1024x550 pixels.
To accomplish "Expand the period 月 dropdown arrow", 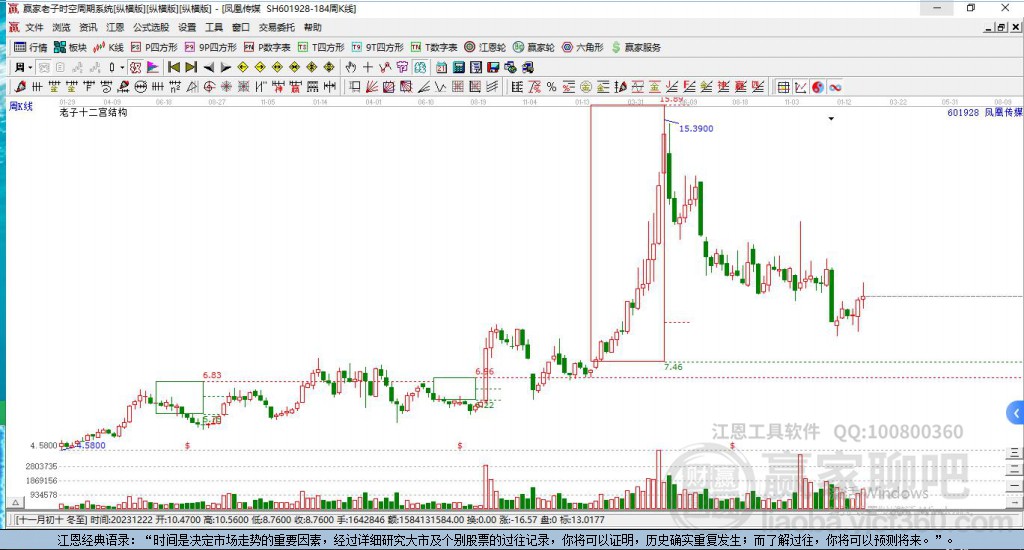I will (30, 67).
